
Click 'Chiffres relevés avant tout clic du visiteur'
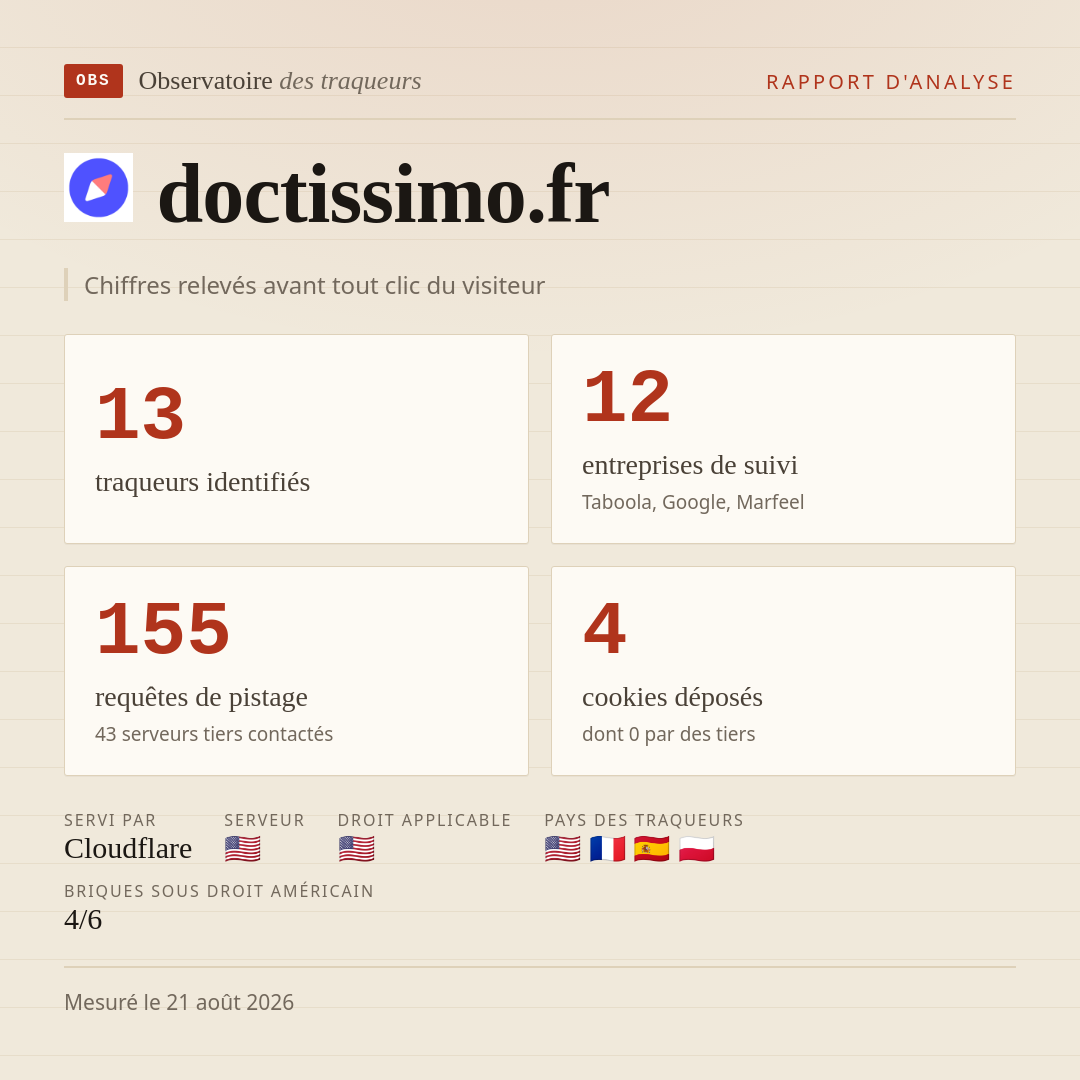coord(314,285)
